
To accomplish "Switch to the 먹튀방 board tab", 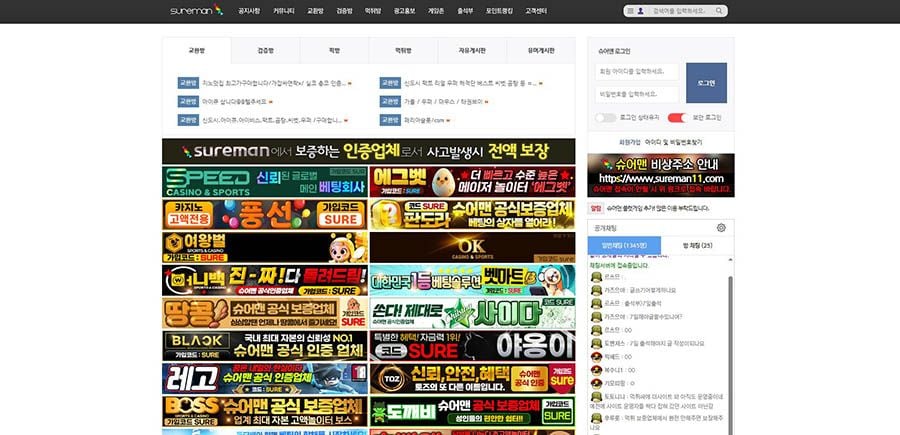I will (x=403, y=51).
